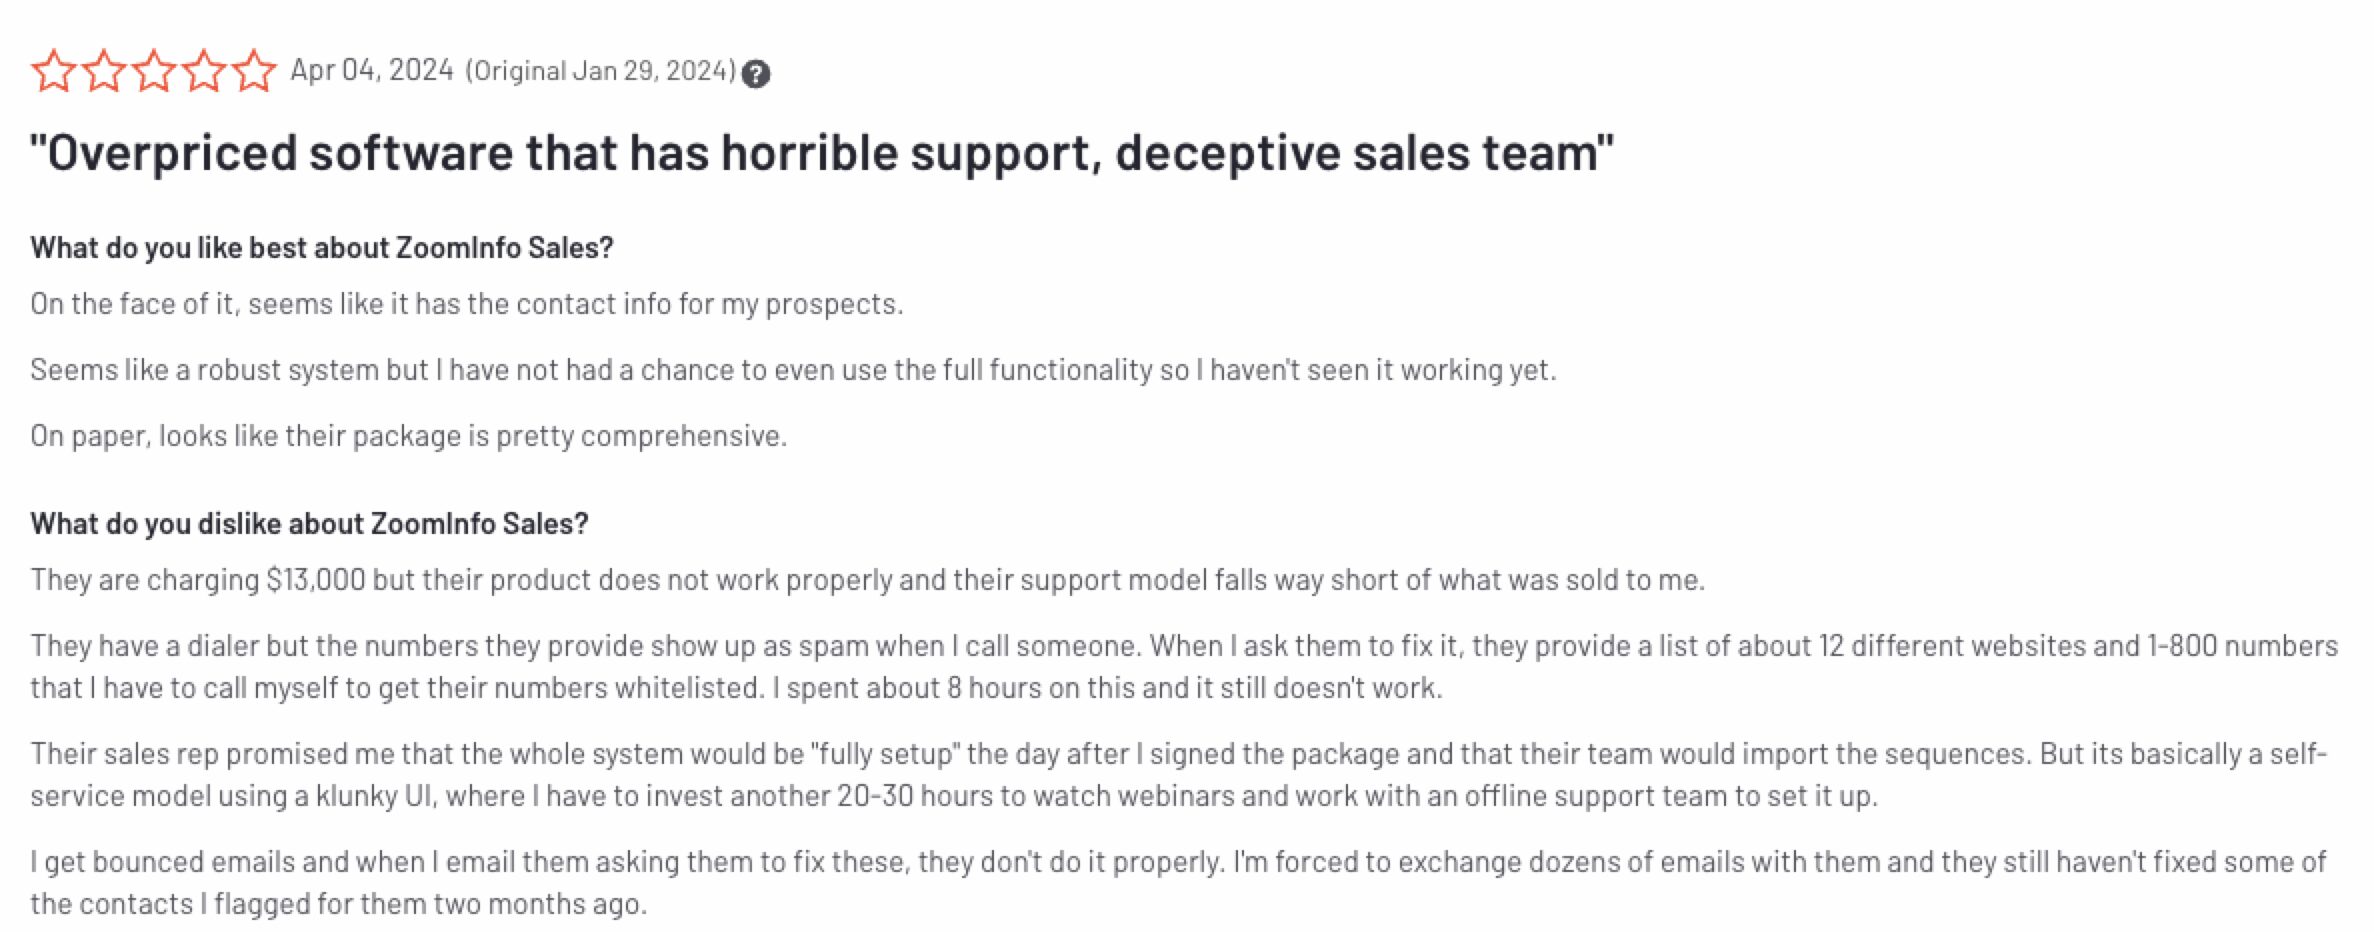Open the "Overpriced software" review title

821,153
